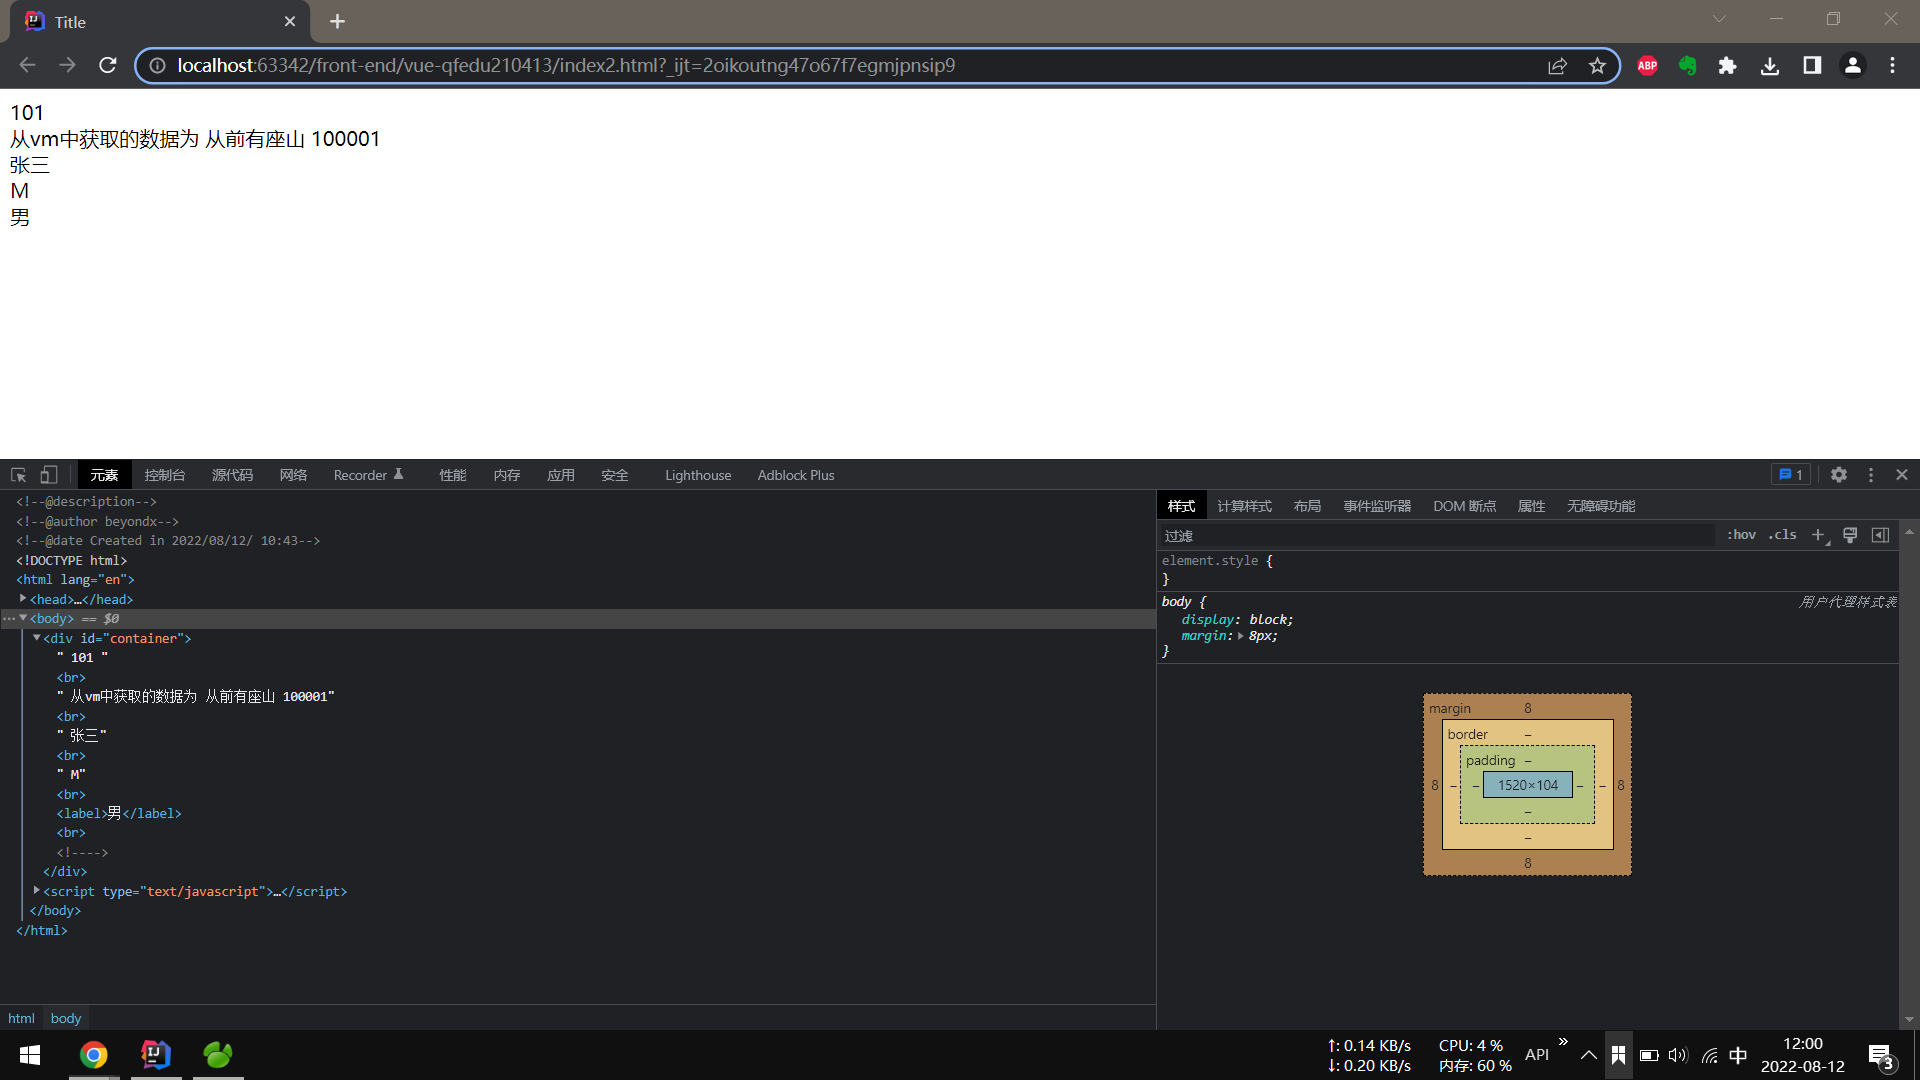The width and height of the screenshot is (1920, 1080).
Task: Expand the head element in DOM tree
Action: coord(25,599)
